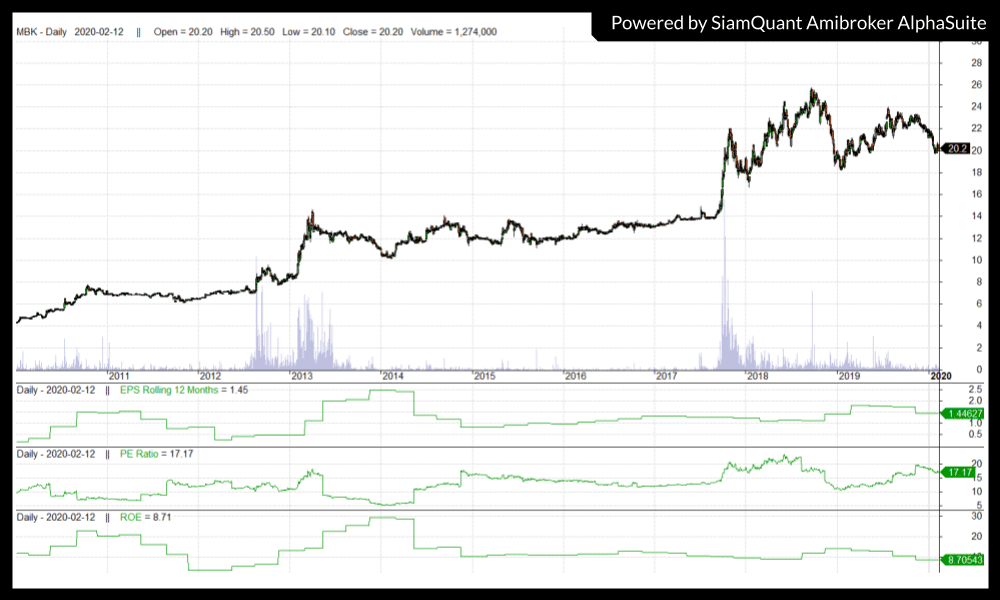Click the Low = 20.10 readout
This screenshot has width=1000, height=600.
click(307, 32)
